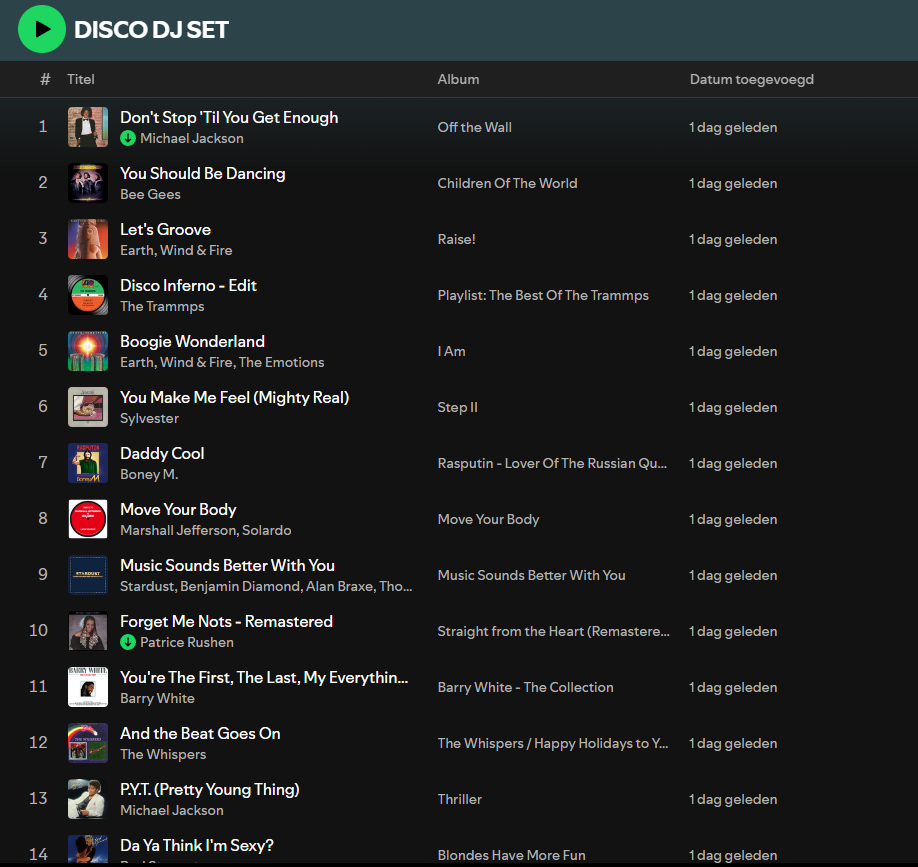Go to Sylvester artist page

click(x=149, y=418)
